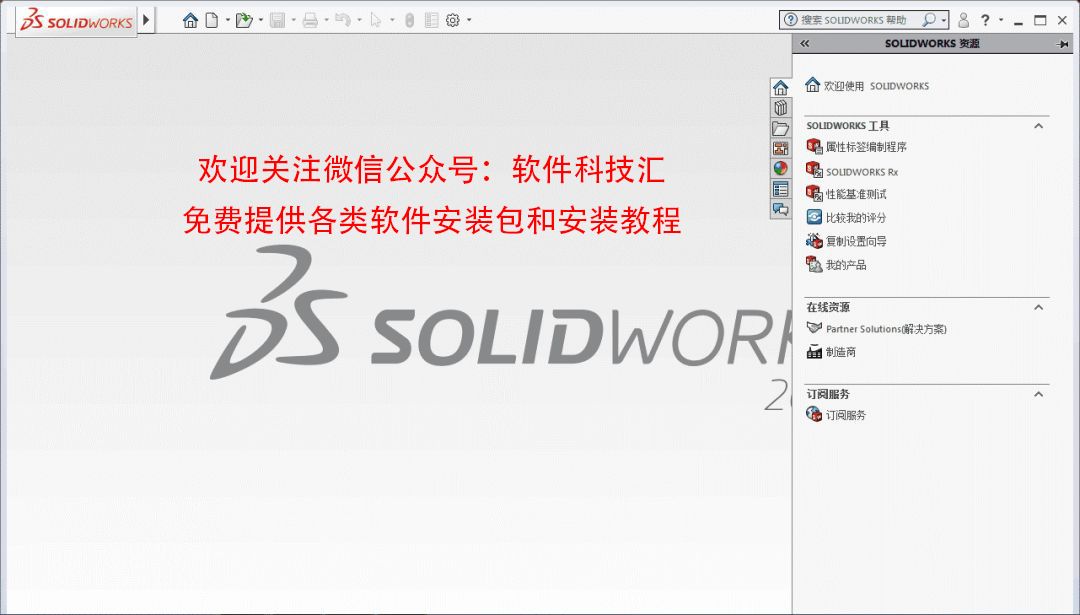Open the Options gear icon

point(453,20)
